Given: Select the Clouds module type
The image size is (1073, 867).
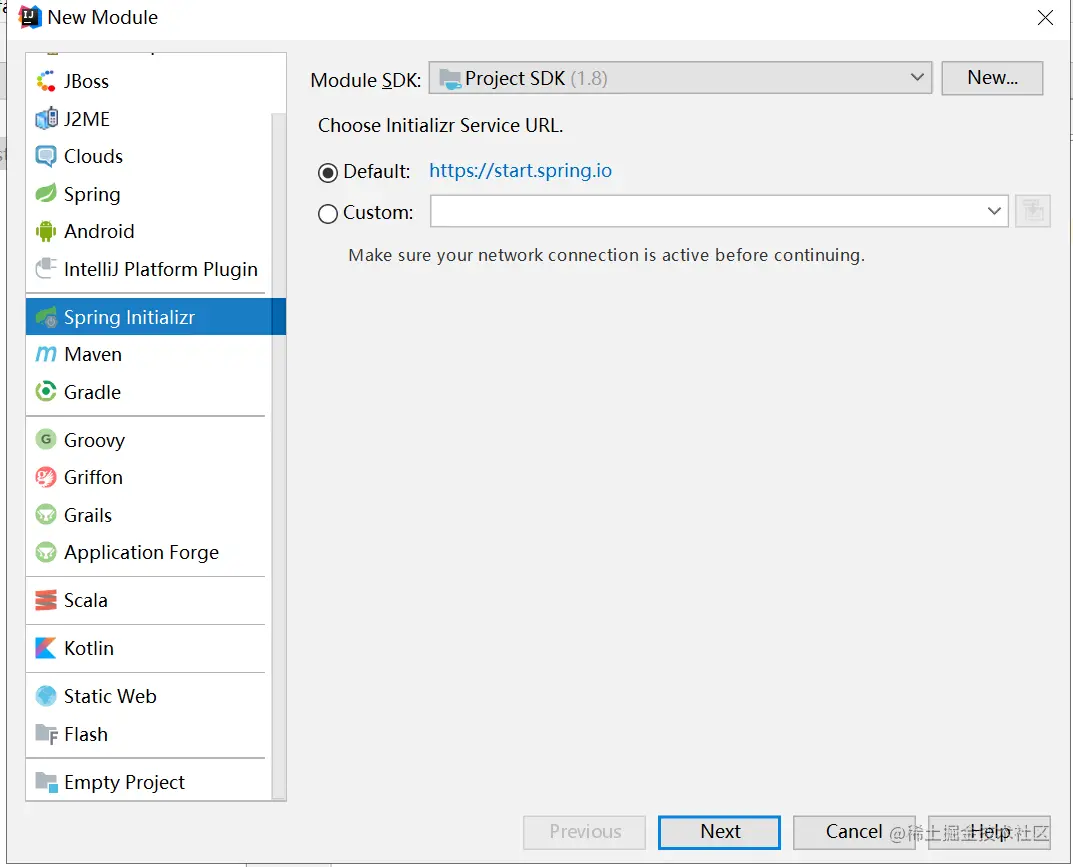Looking at the screenshot, I should click(x=148, y=156).
